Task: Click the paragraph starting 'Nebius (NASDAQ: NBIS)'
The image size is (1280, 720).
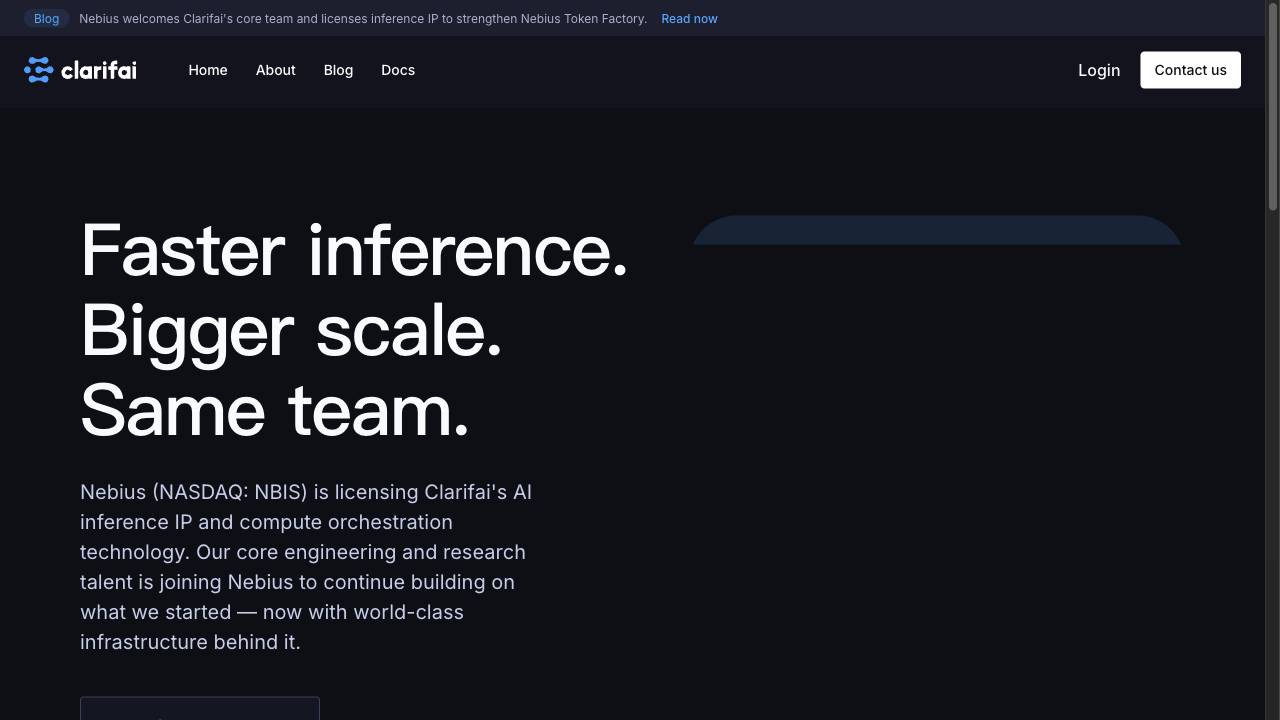Action: pos(306,567)
